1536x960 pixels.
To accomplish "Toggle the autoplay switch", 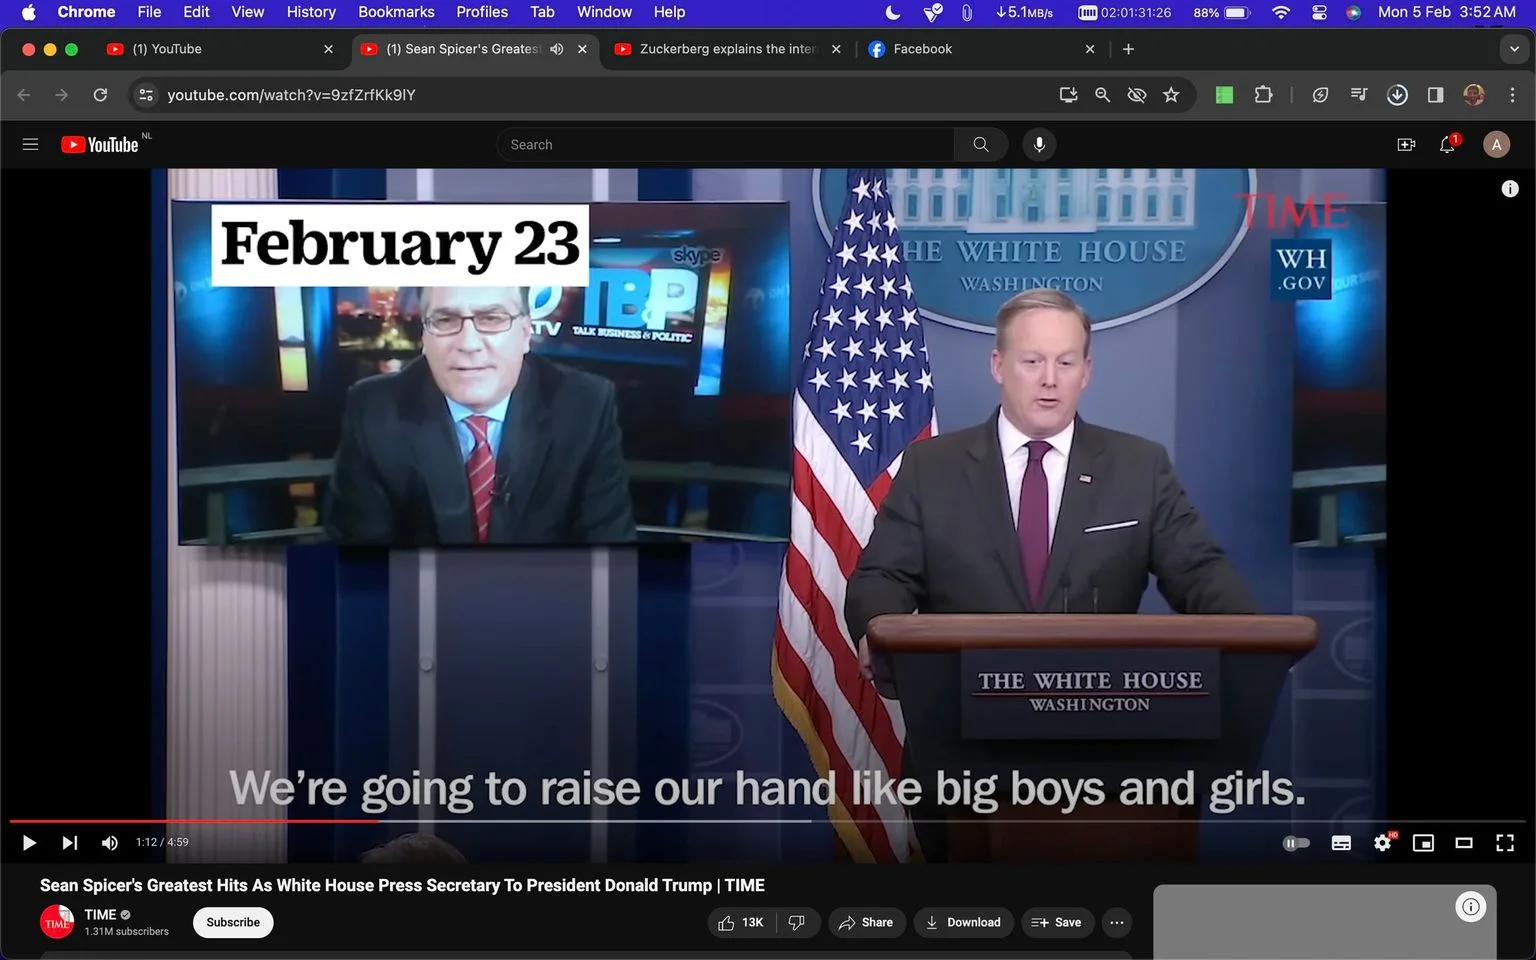I will [1296, 843].
